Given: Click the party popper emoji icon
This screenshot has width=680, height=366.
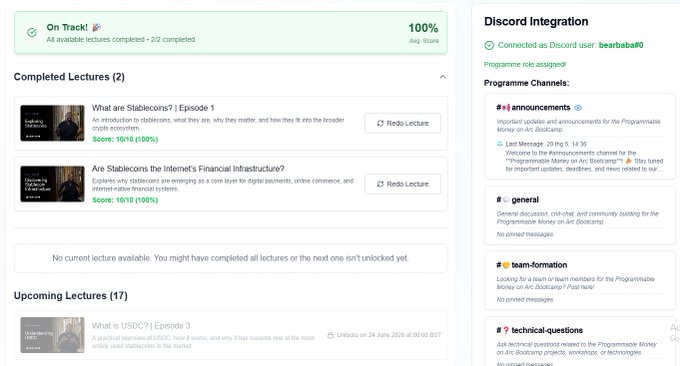Looking at the screenshot, I should 96,27.
